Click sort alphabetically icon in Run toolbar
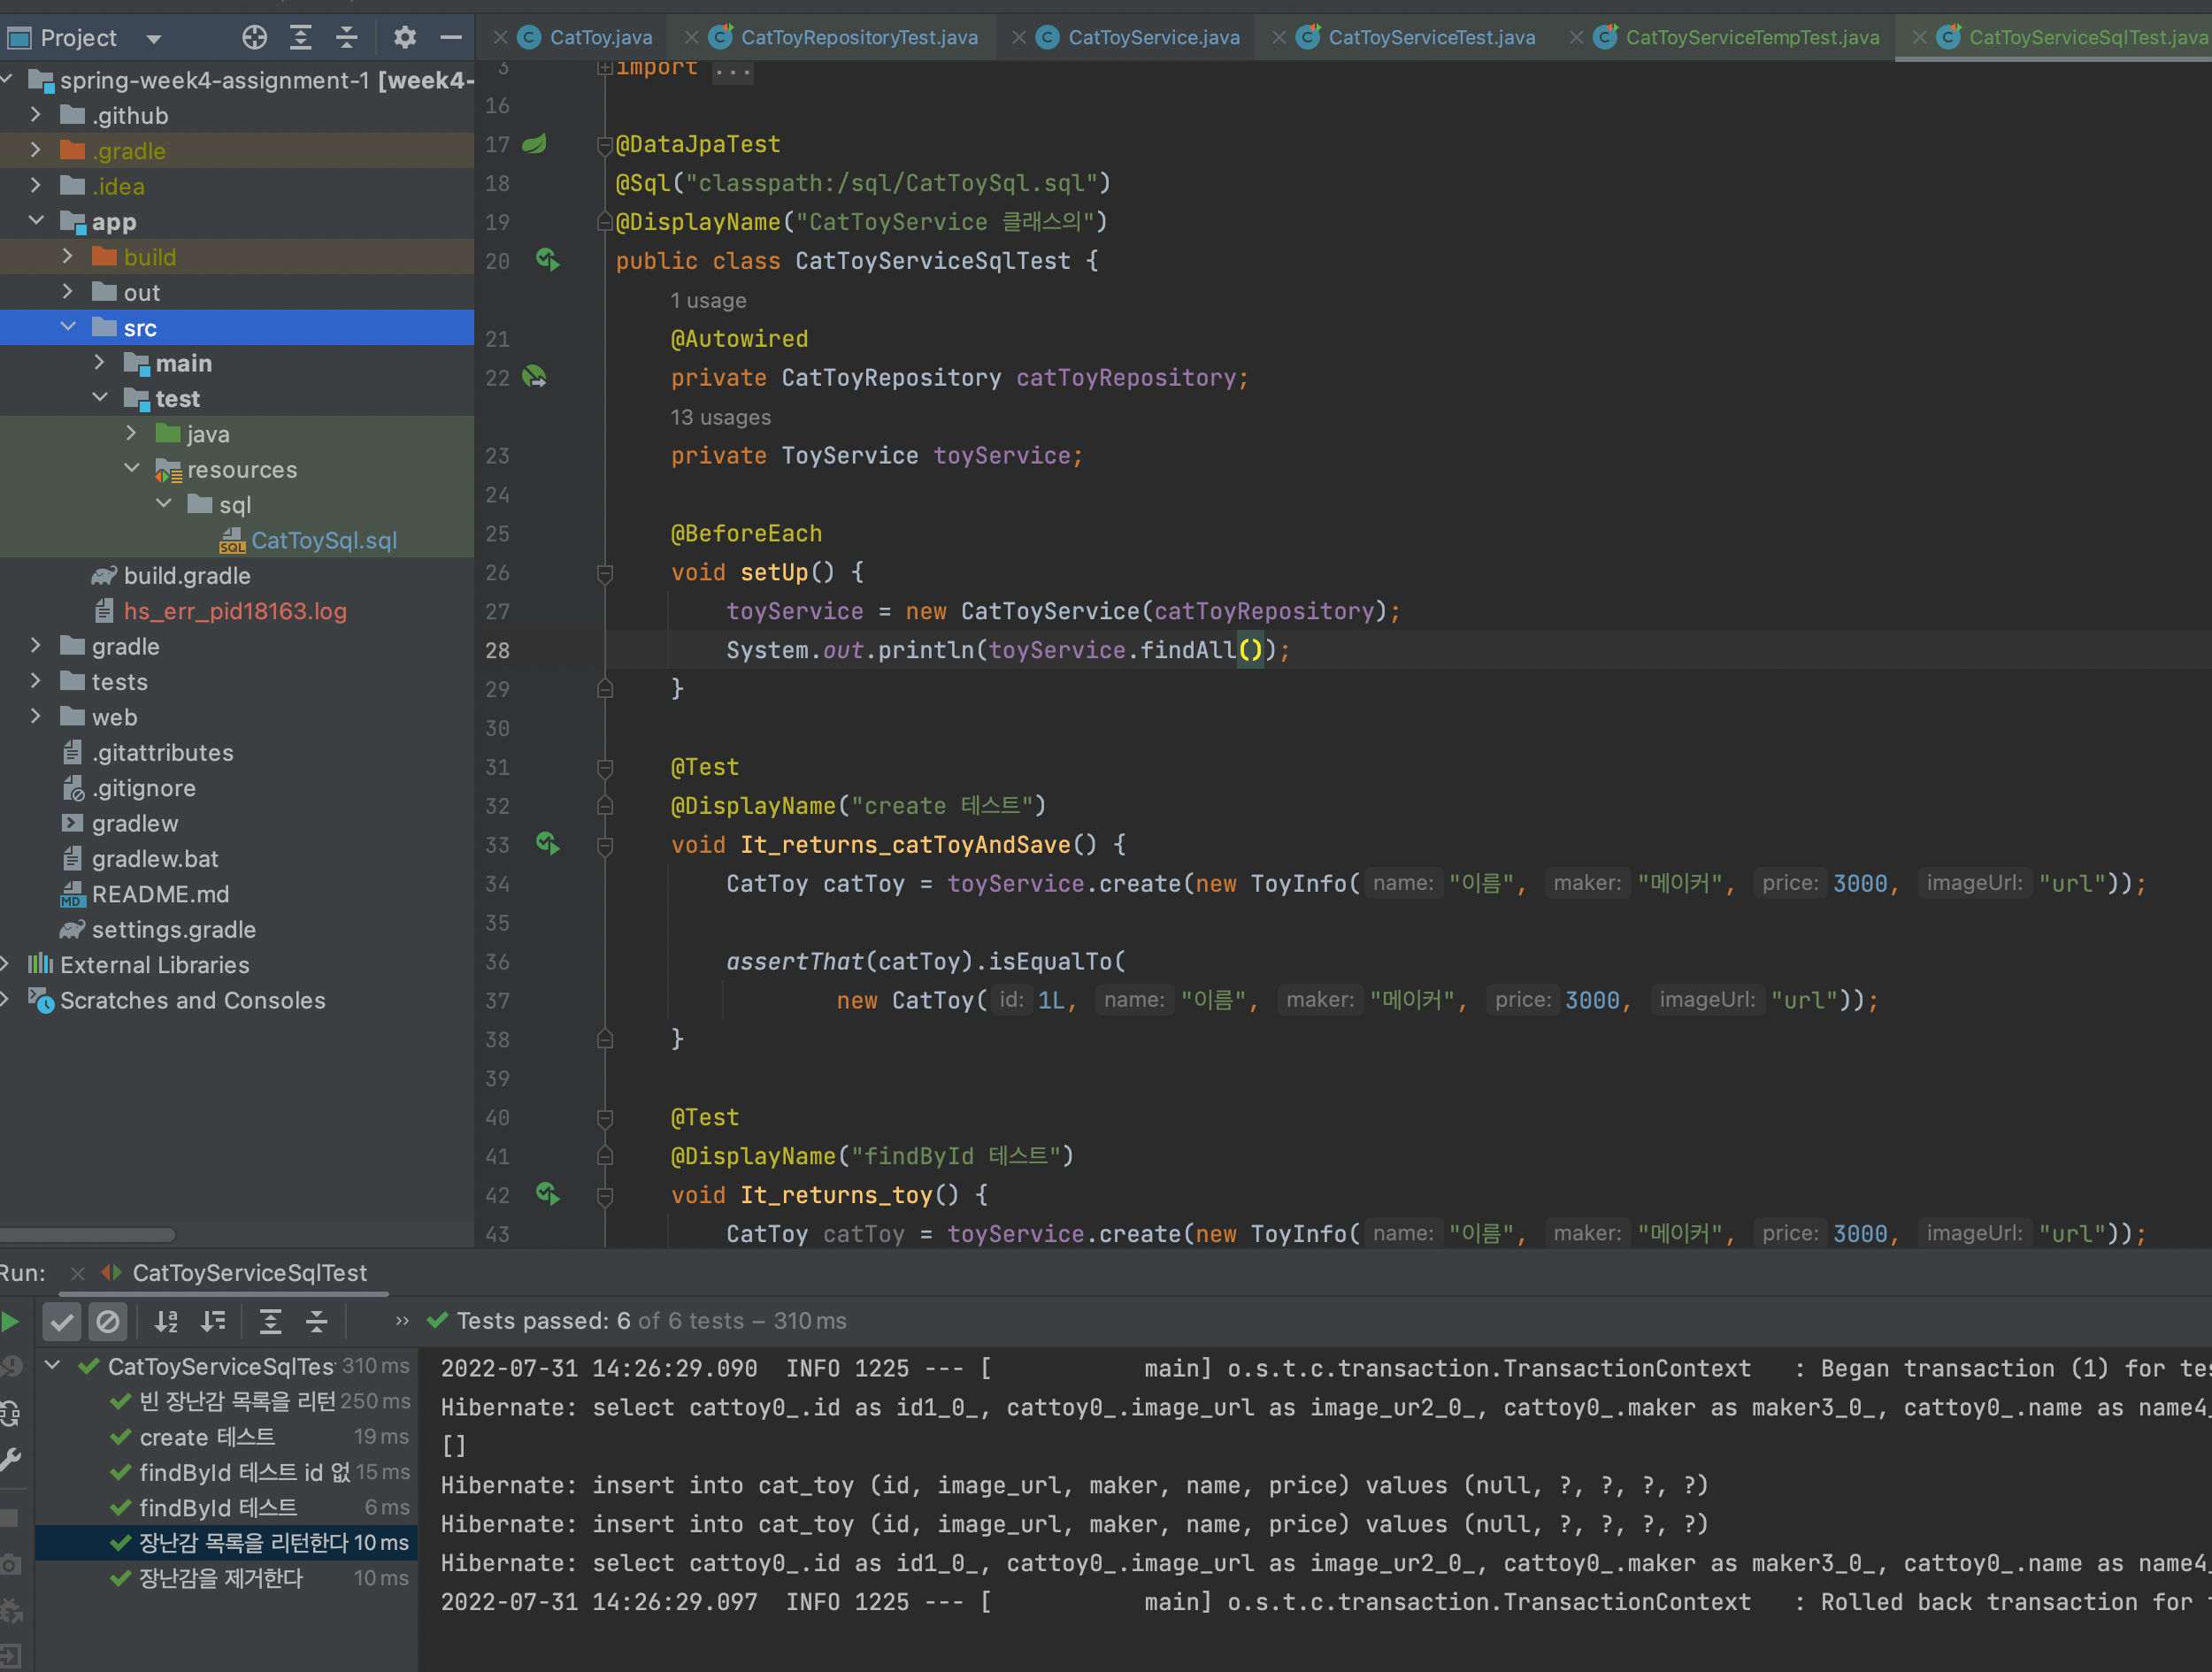 coord(166,1322)
